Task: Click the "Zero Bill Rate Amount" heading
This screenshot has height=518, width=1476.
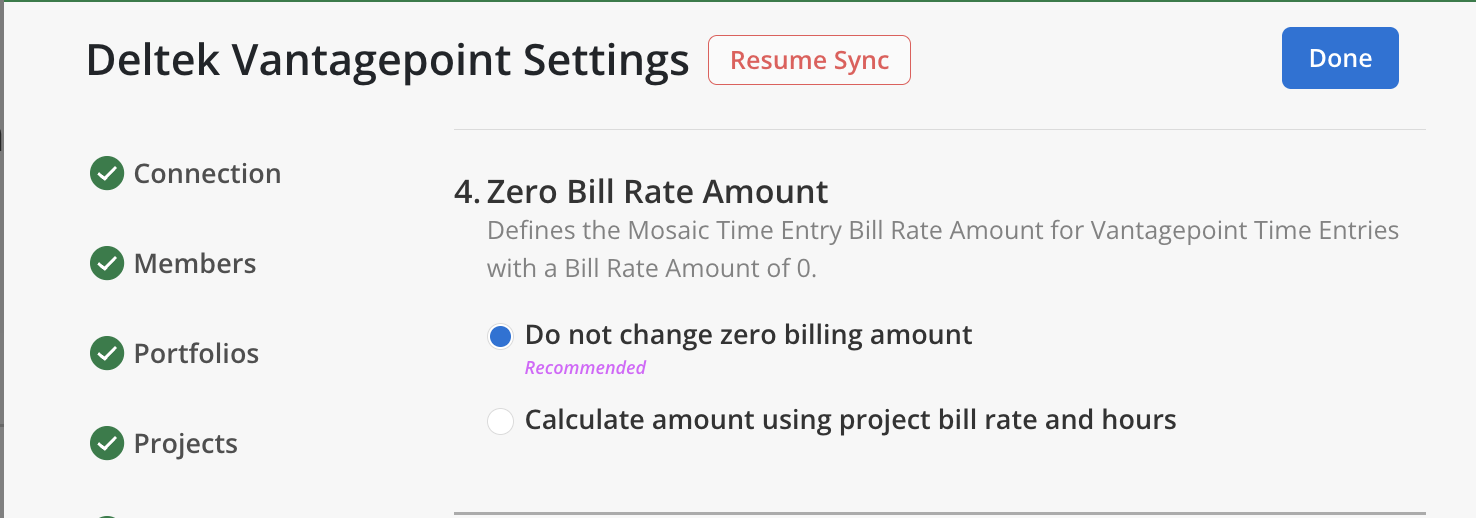Action: point(657,191)
